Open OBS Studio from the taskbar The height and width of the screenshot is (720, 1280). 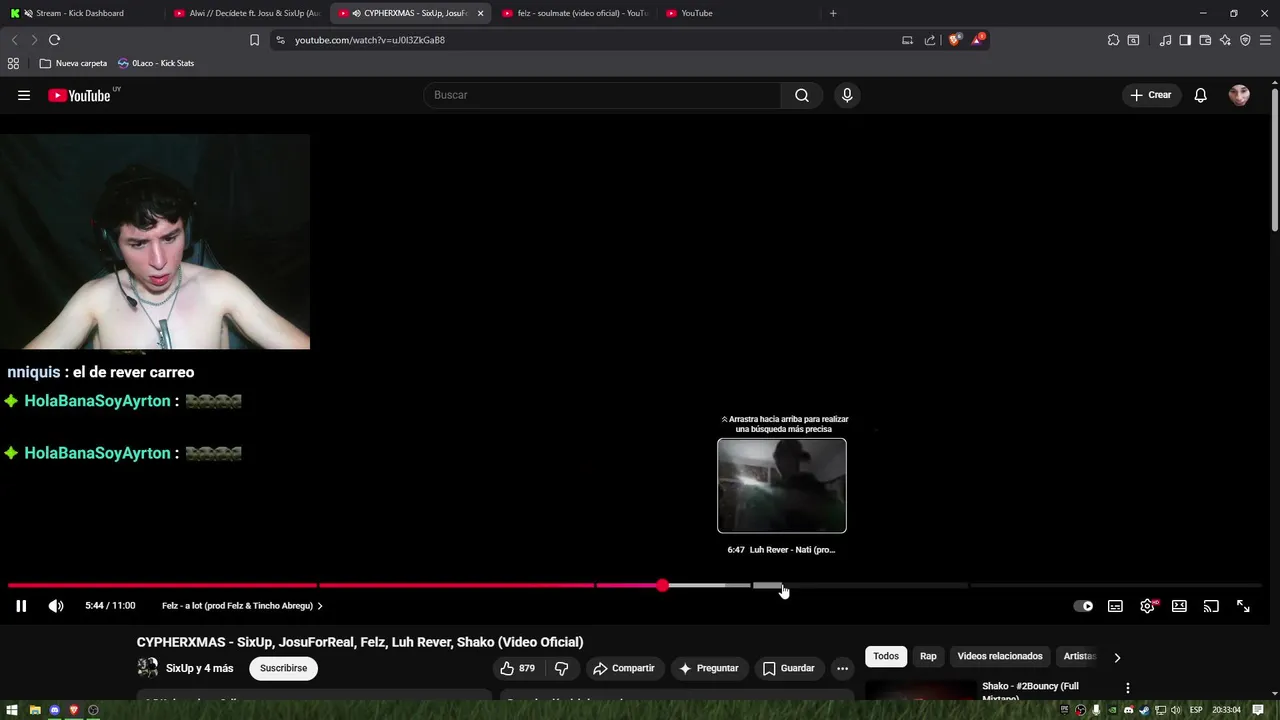[93, 710]
